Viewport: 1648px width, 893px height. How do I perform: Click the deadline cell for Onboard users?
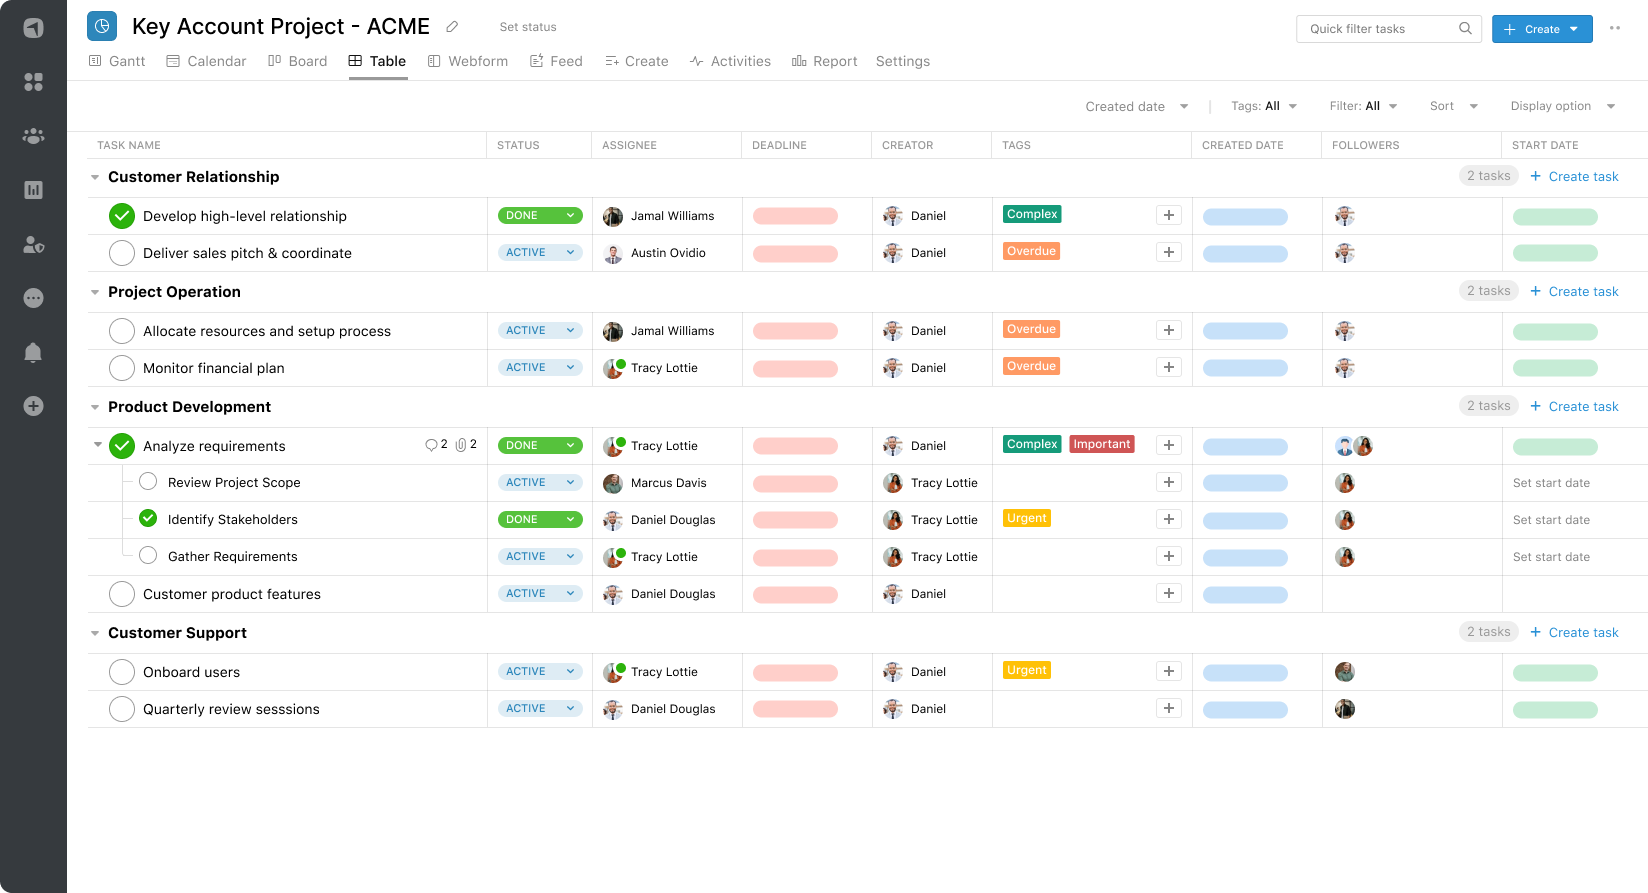(x=795, y=672)
